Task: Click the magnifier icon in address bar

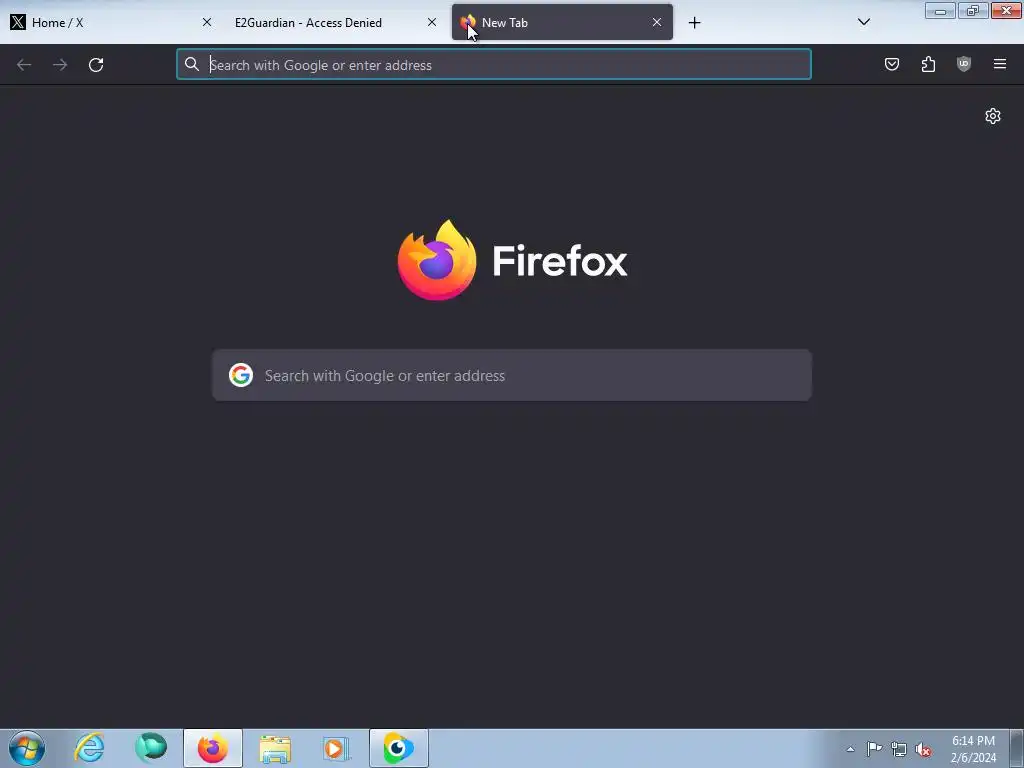Action: click(x=191, y=64)
